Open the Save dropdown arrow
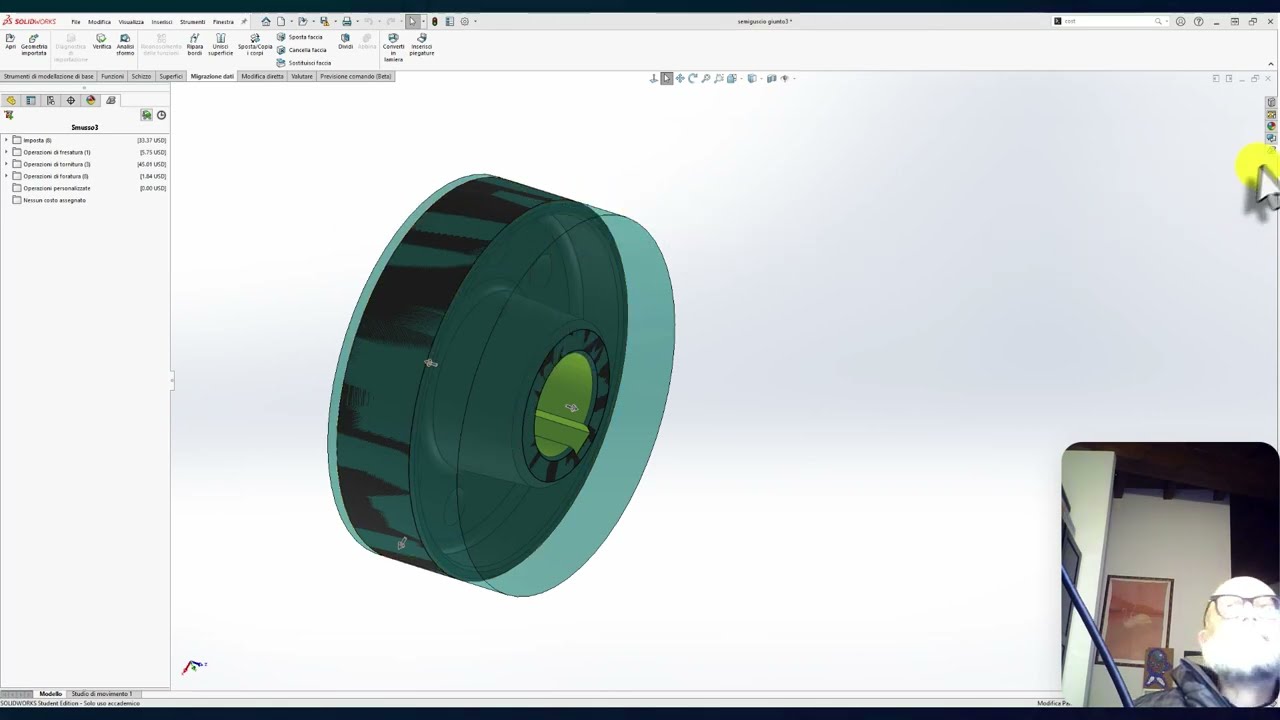Image resolution: width=1280 pixels, height=720 pixels. coord(336,21)
